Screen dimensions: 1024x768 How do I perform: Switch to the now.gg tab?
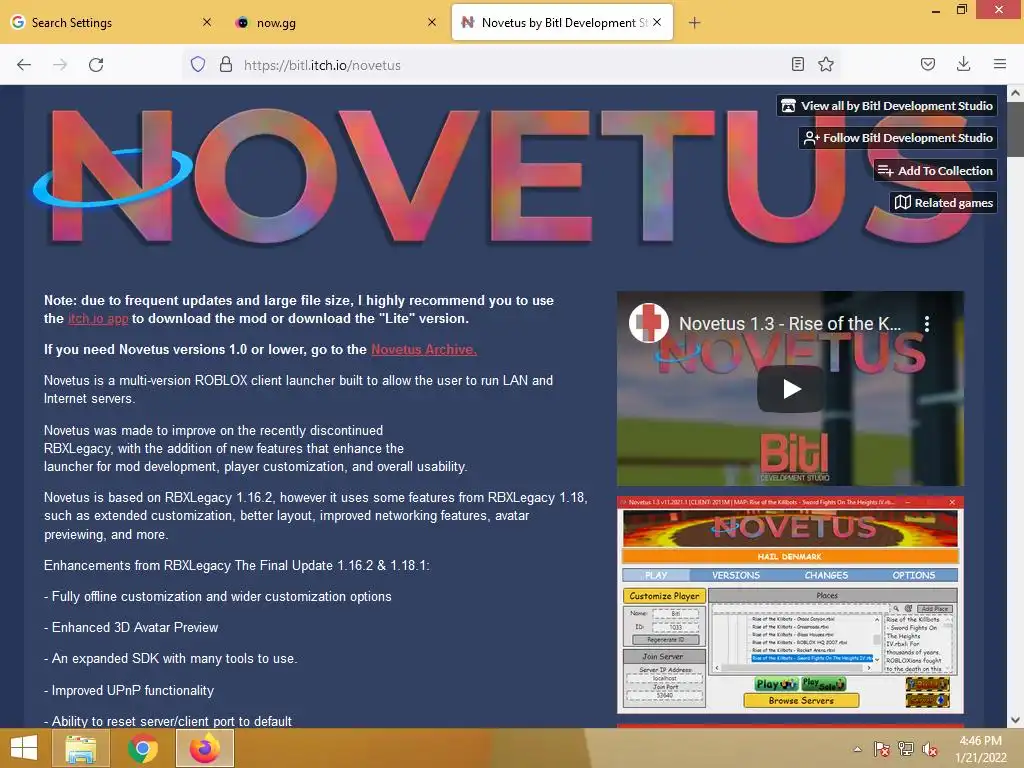click(x=335, y=23)
